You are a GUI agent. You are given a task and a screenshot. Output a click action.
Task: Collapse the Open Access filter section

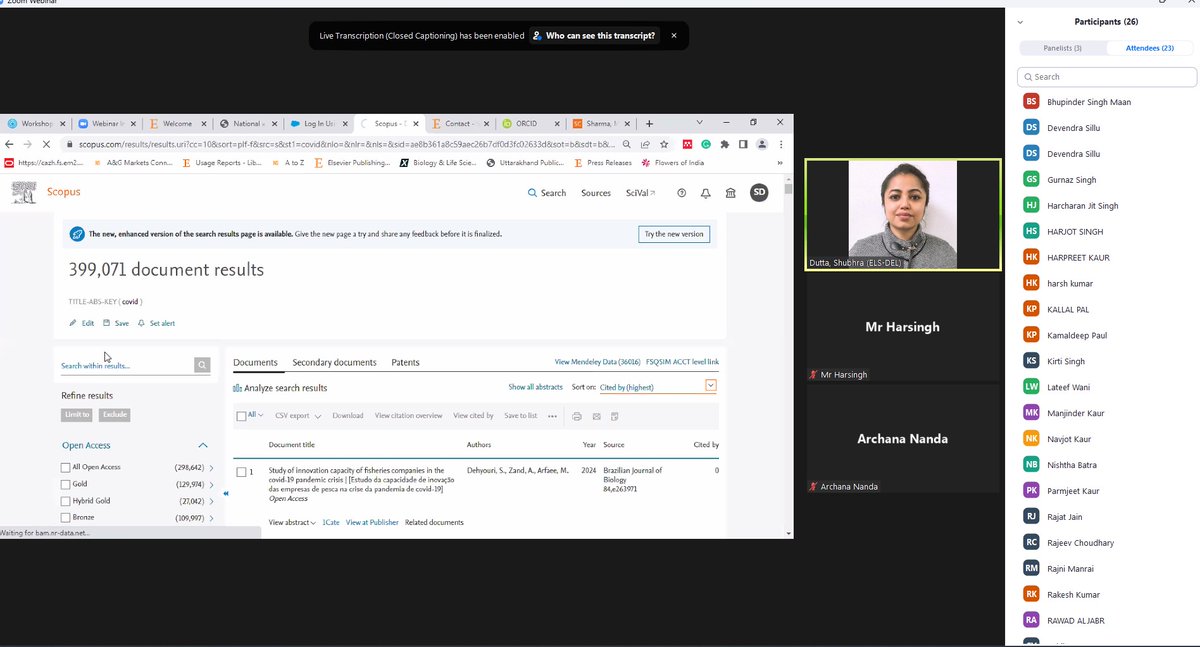tap(203, 445)
